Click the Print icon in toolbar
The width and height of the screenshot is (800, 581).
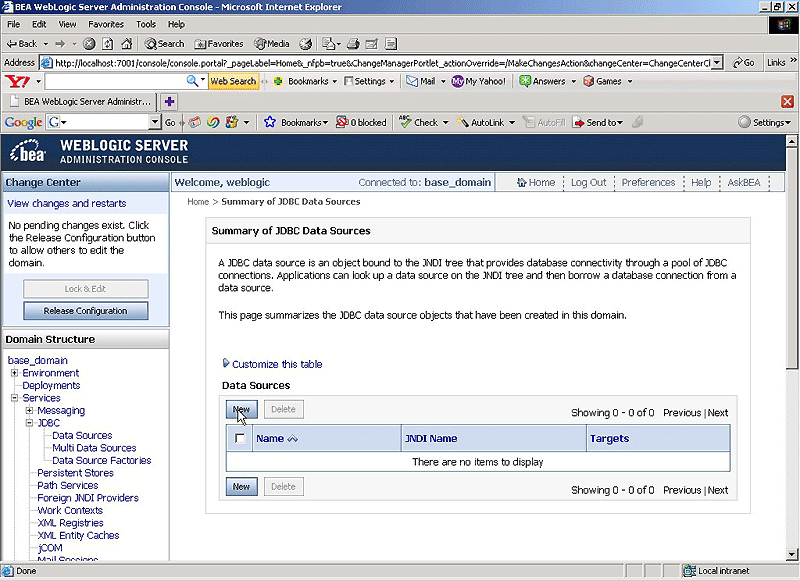tap(353, 44)
